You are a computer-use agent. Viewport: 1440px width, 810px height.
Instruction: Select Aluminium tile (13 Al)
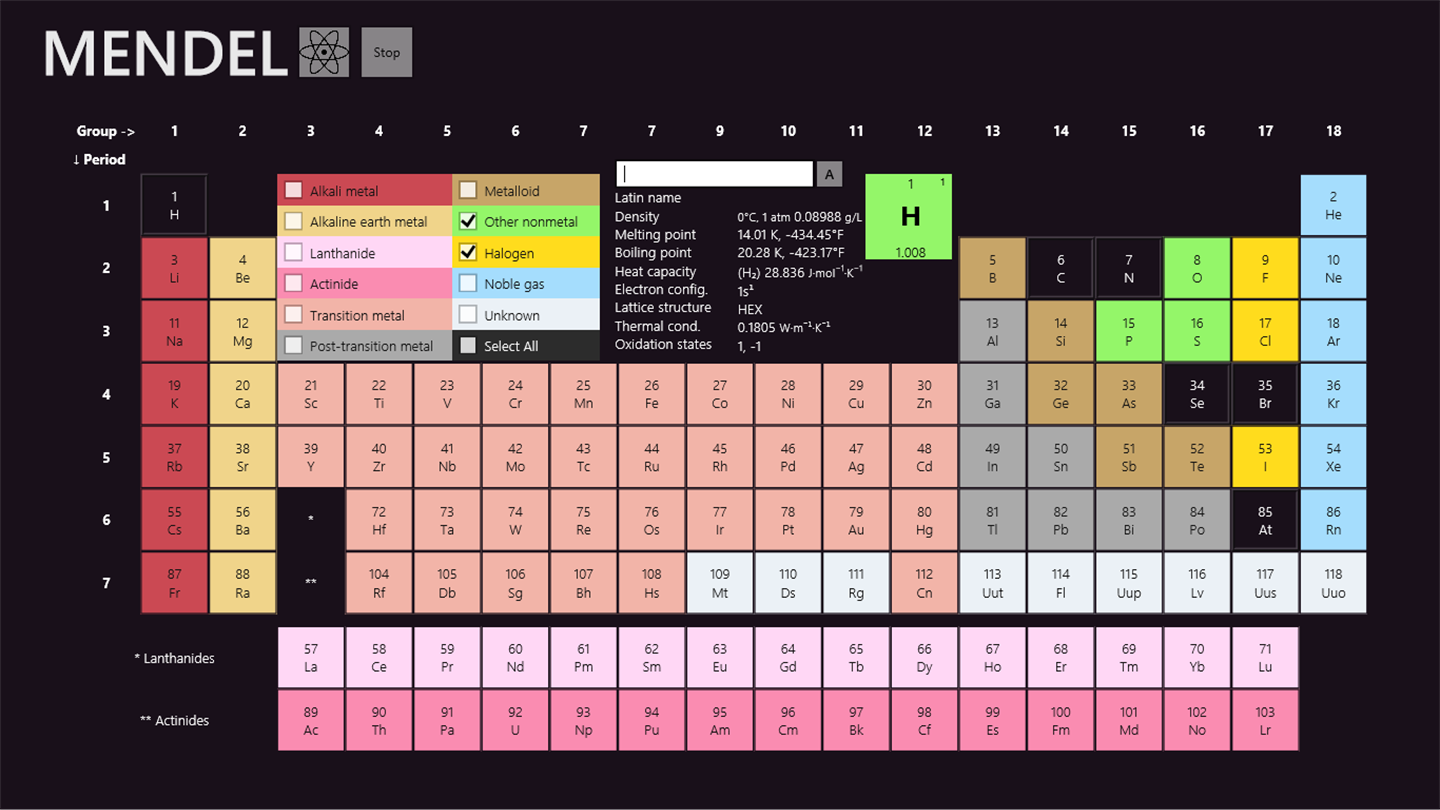pyautogui.click(x=992, y=331)
